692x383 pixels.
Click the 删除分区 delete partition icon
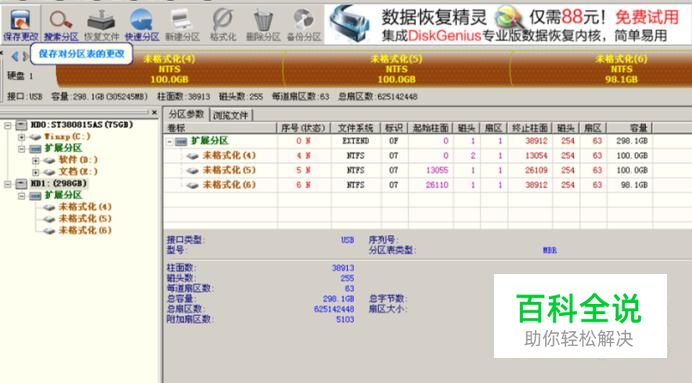point(263,24)
